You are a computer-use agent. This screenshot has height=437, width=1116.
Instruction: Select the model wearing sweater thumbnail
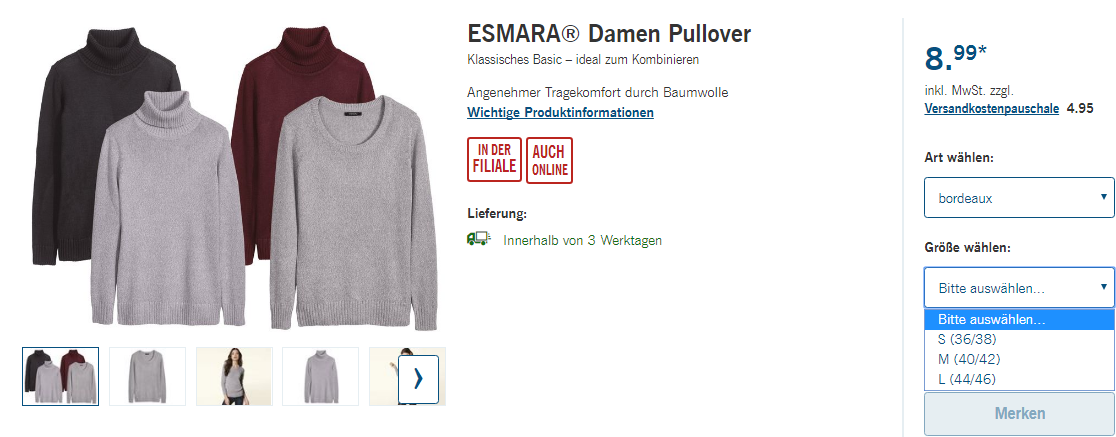(x=234, y=377)
